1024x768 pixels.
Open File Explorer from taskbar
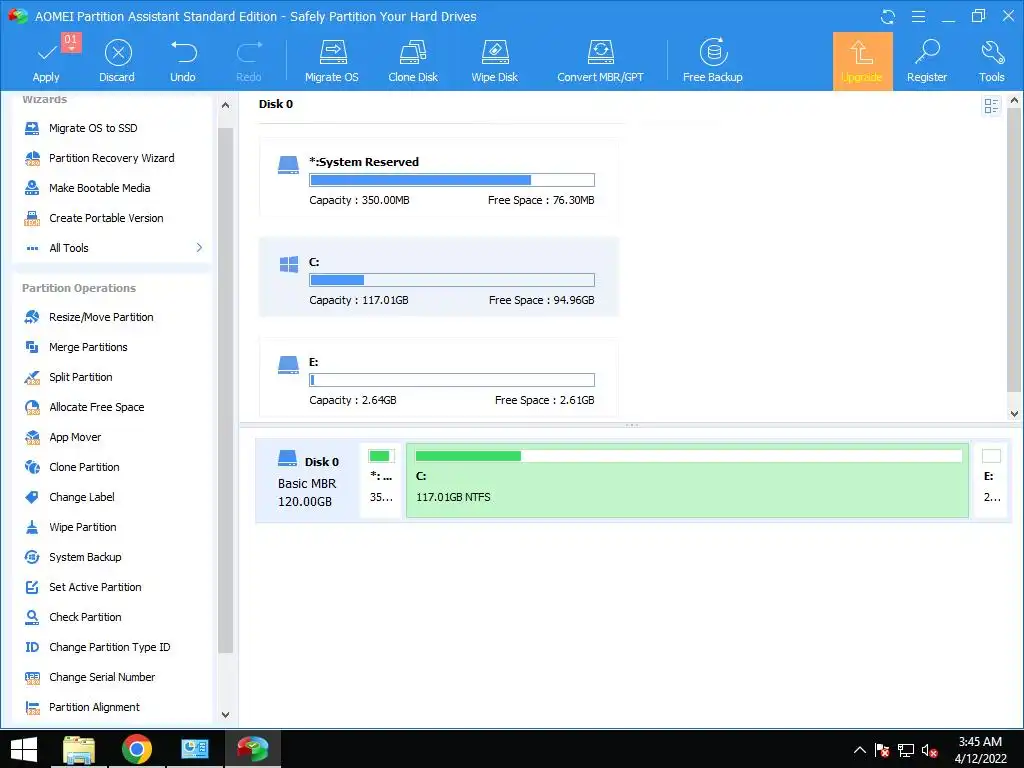click(x=79, y=749)
